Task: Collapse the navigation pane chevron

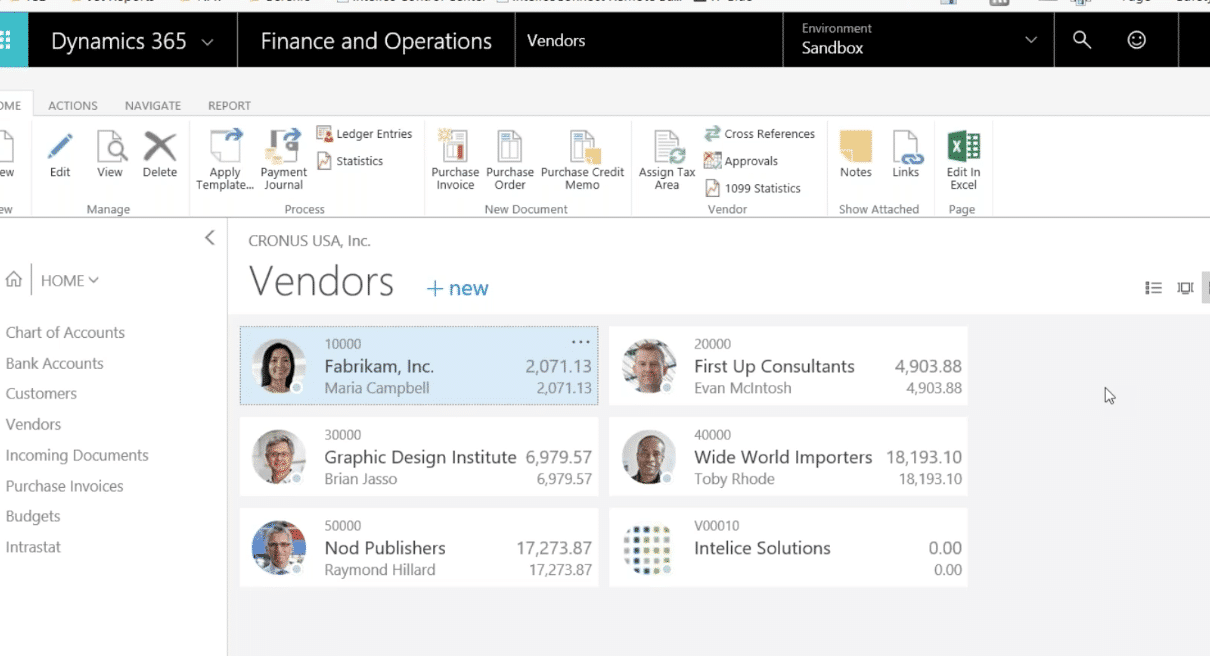Action: 209,238
